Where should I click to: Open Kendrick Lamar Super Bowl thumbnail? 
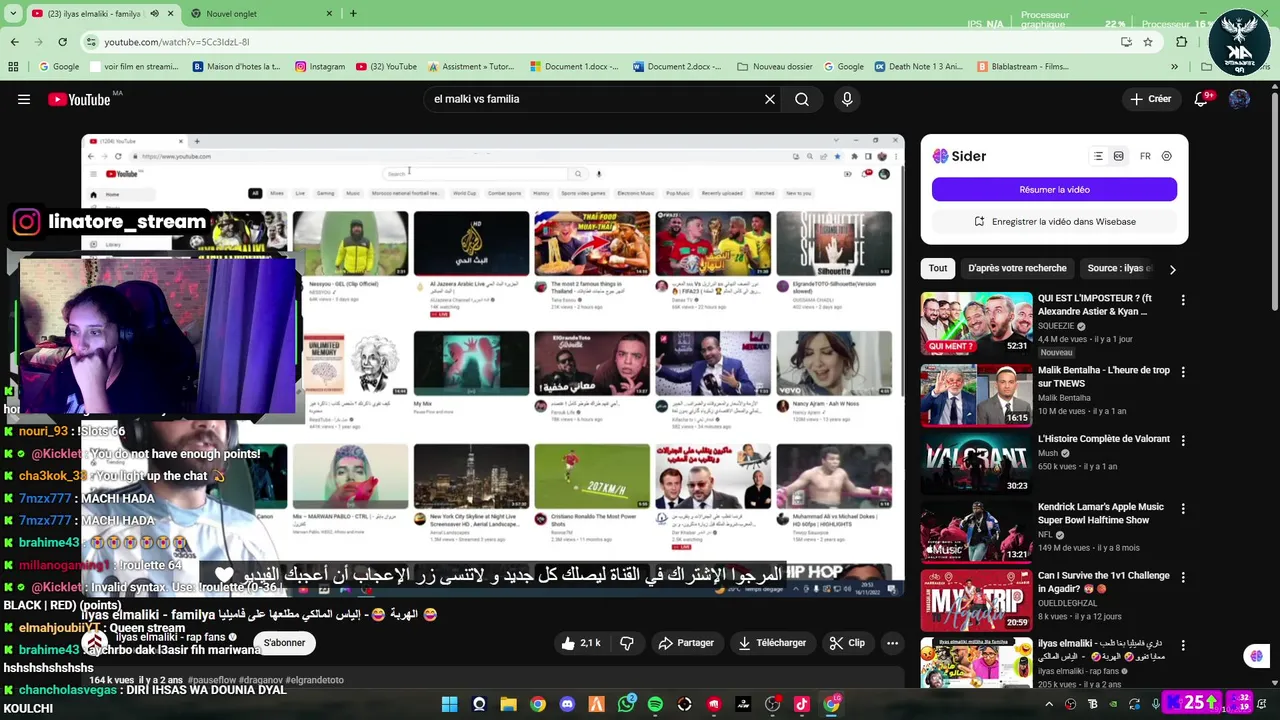[x=976, y=531]
